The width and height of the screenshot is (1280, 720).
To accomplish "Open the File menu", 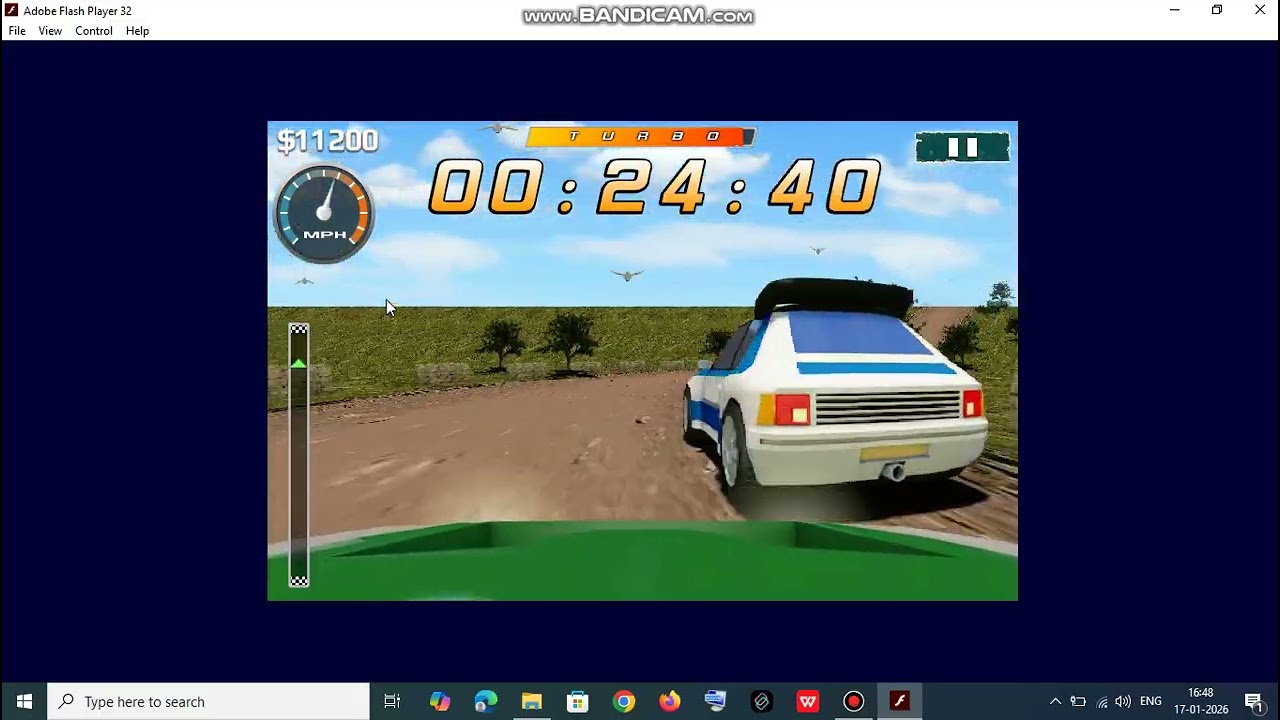I will [17, 31].
